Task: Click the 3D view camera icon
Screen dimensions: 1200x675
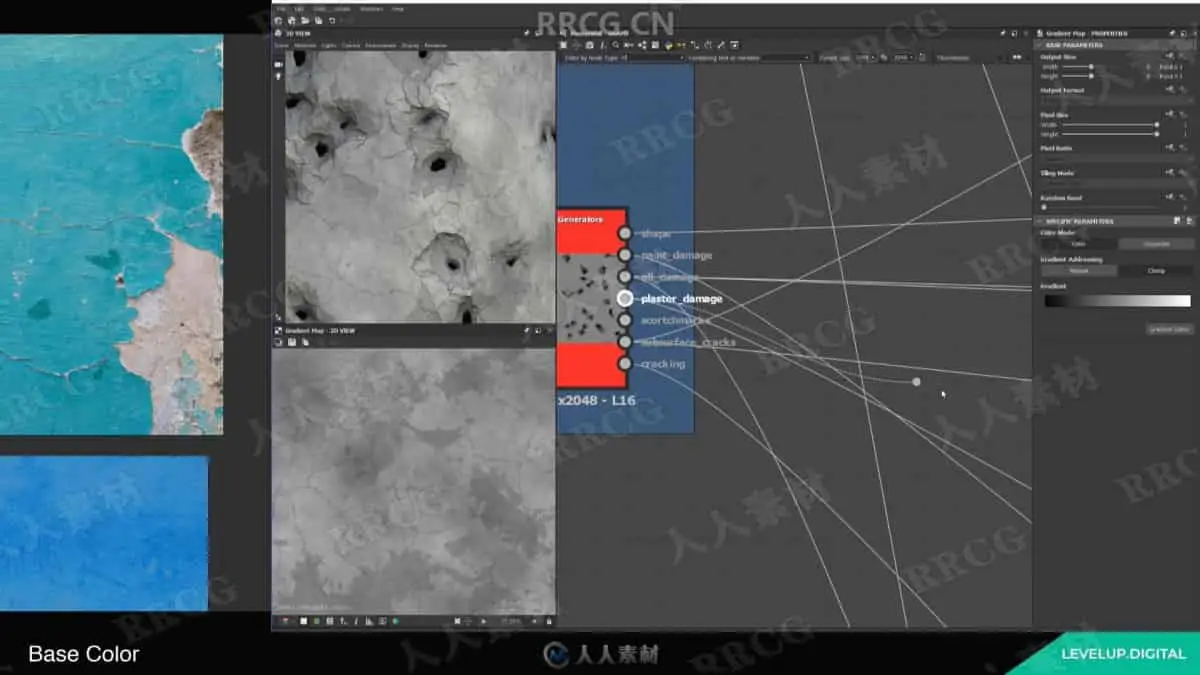Action: tap(278, 64)
